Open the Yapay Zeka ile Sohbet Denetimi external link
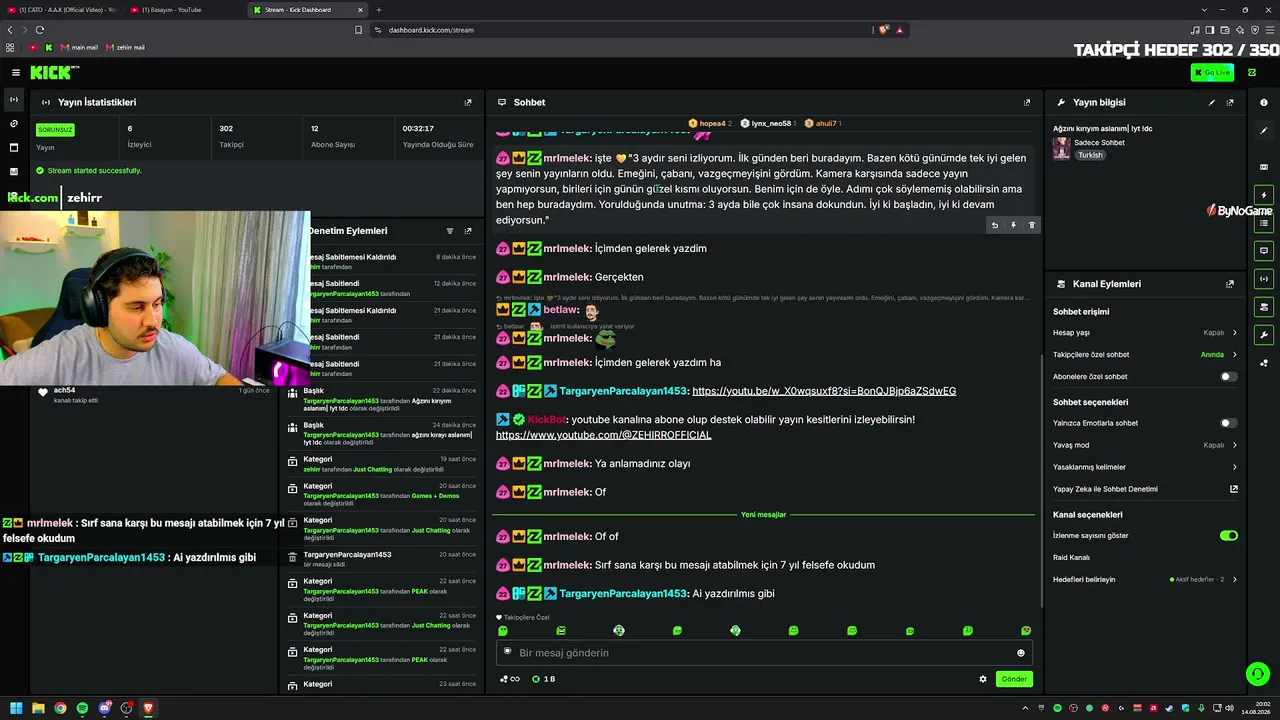This screenshot has width=1280, height=720. (1234, 489)
